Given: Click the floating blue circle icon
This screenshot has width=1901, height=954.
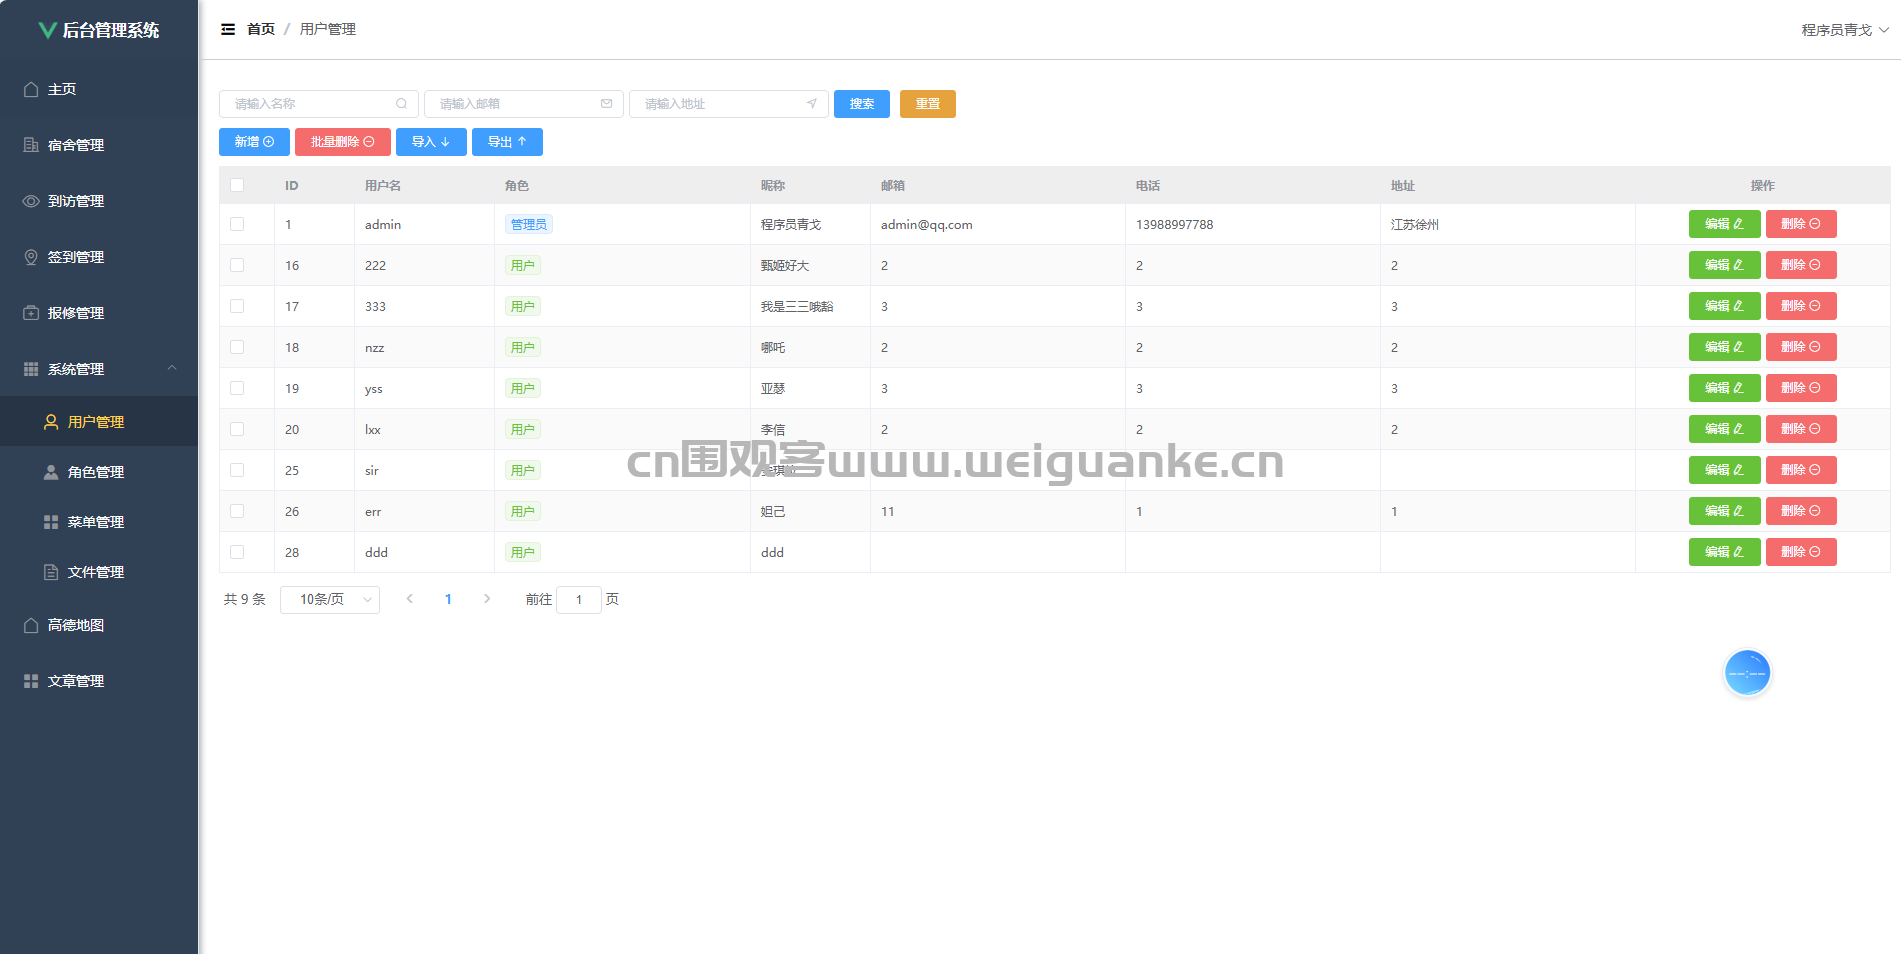Looking at the screenshot, I should (1747, 673).
